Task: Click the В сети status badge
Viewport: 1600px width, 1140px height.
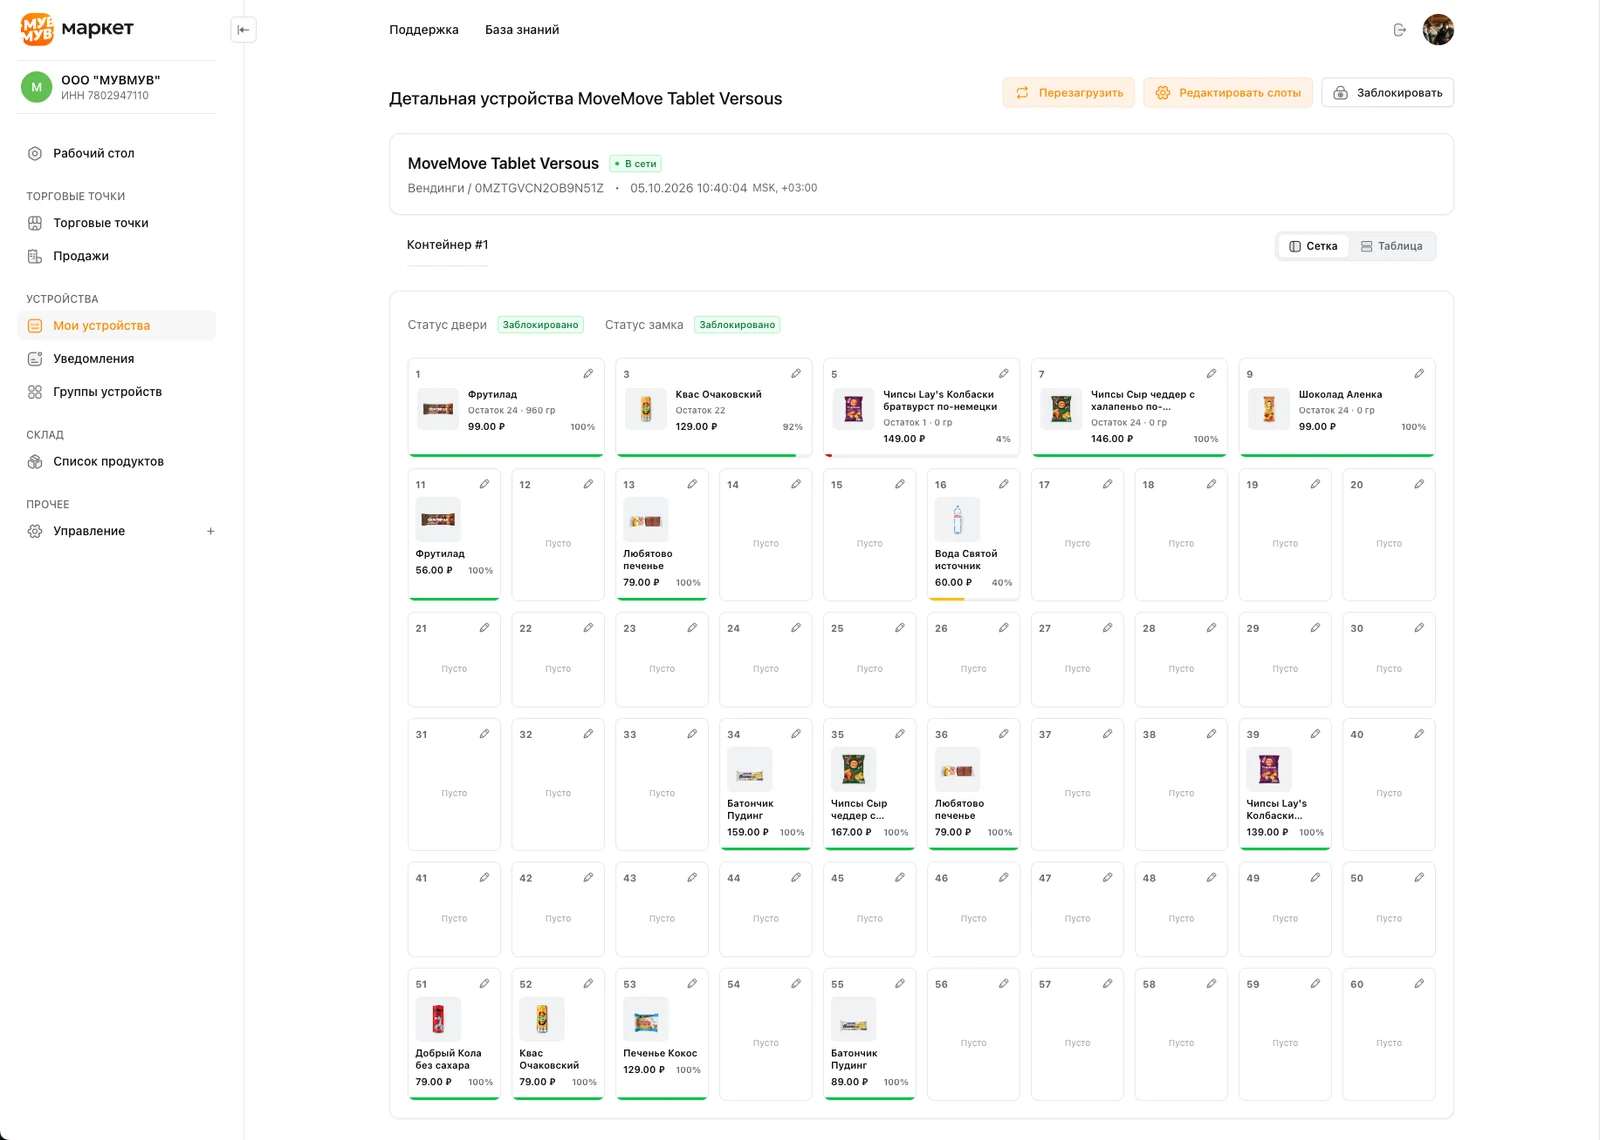Action: pos(636,164)
